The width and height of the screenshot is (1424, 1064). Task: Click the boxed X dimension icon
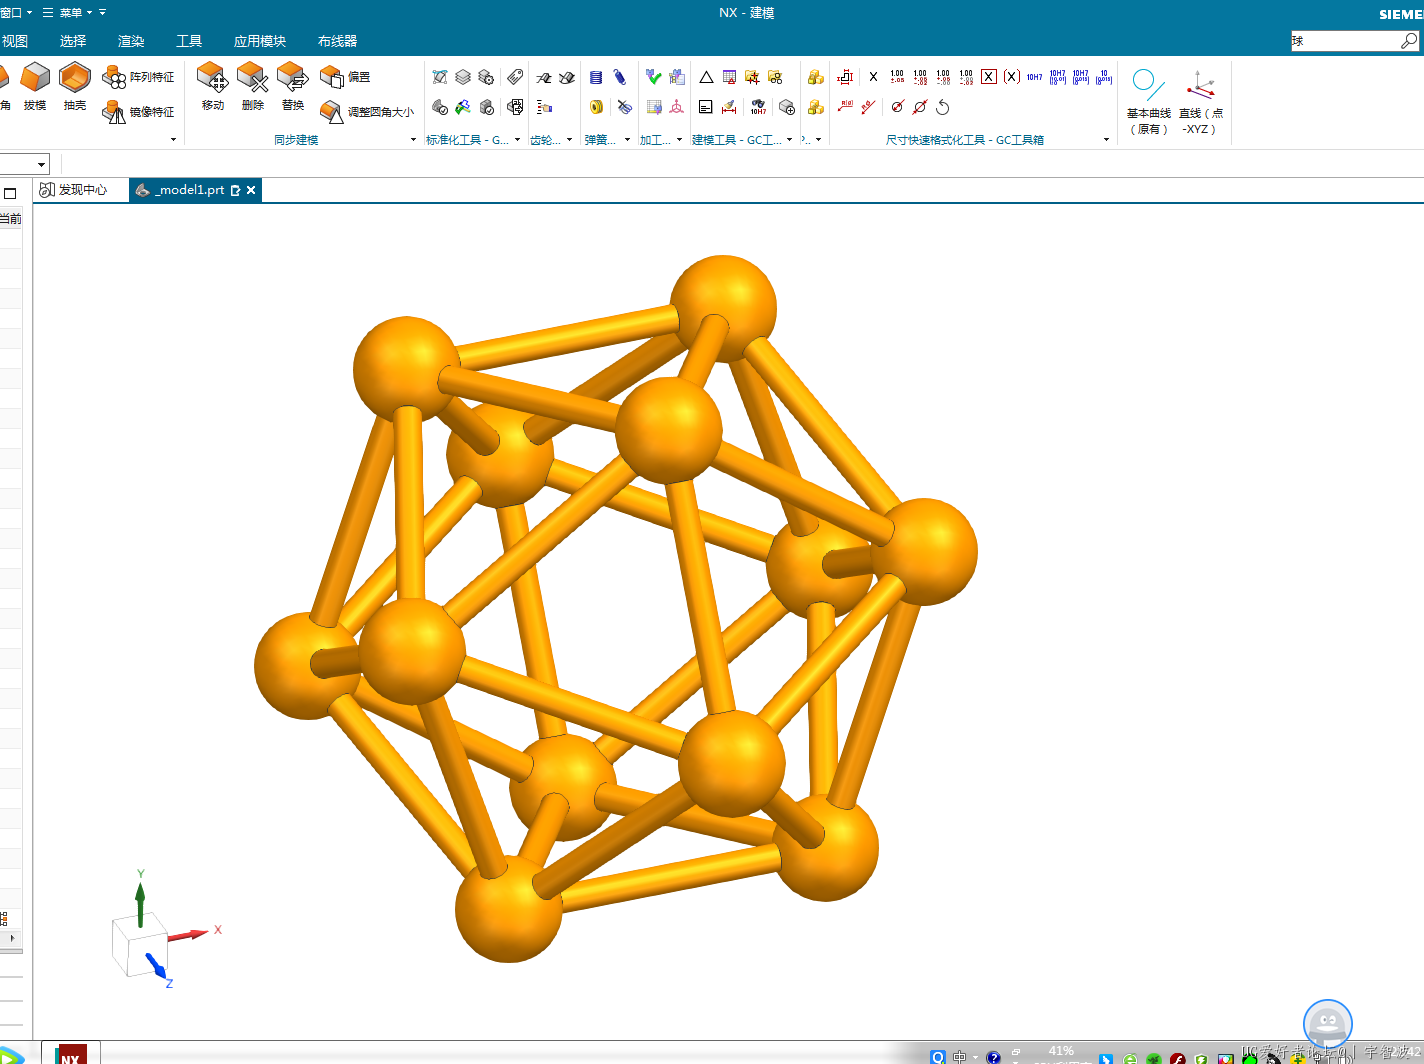click(x=989, y=76)
